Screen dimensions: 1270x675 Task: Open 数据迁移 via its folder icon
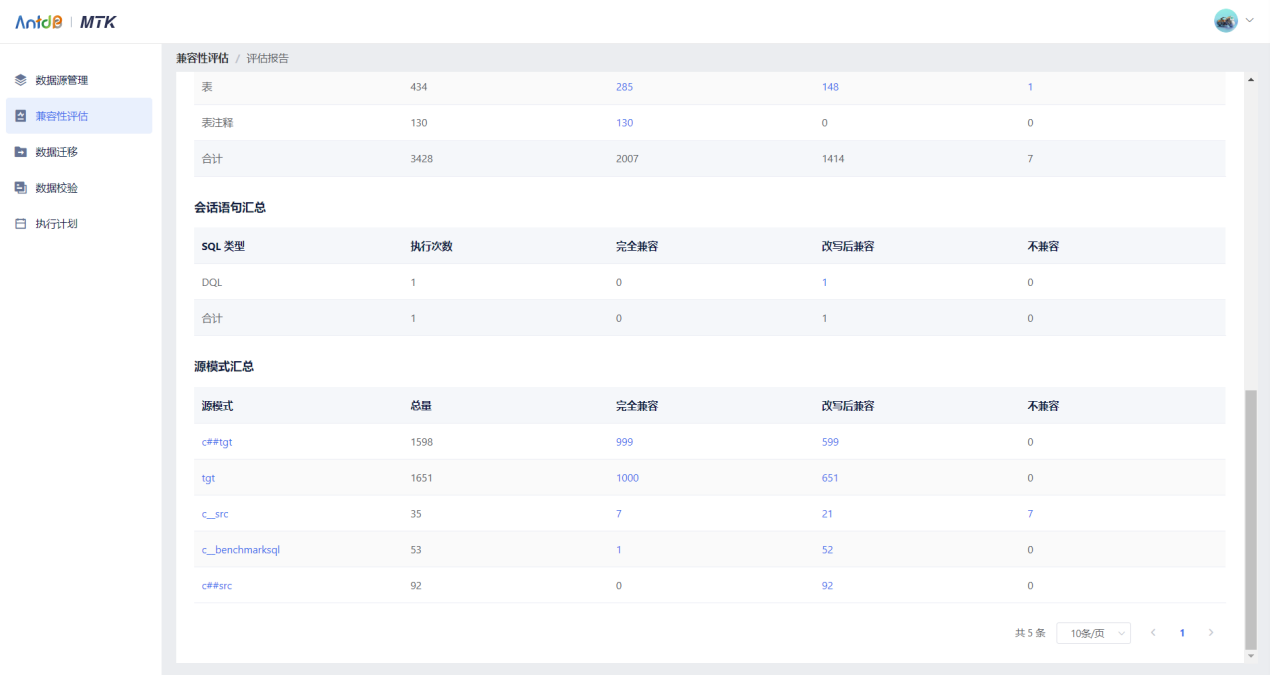[18, 151]
